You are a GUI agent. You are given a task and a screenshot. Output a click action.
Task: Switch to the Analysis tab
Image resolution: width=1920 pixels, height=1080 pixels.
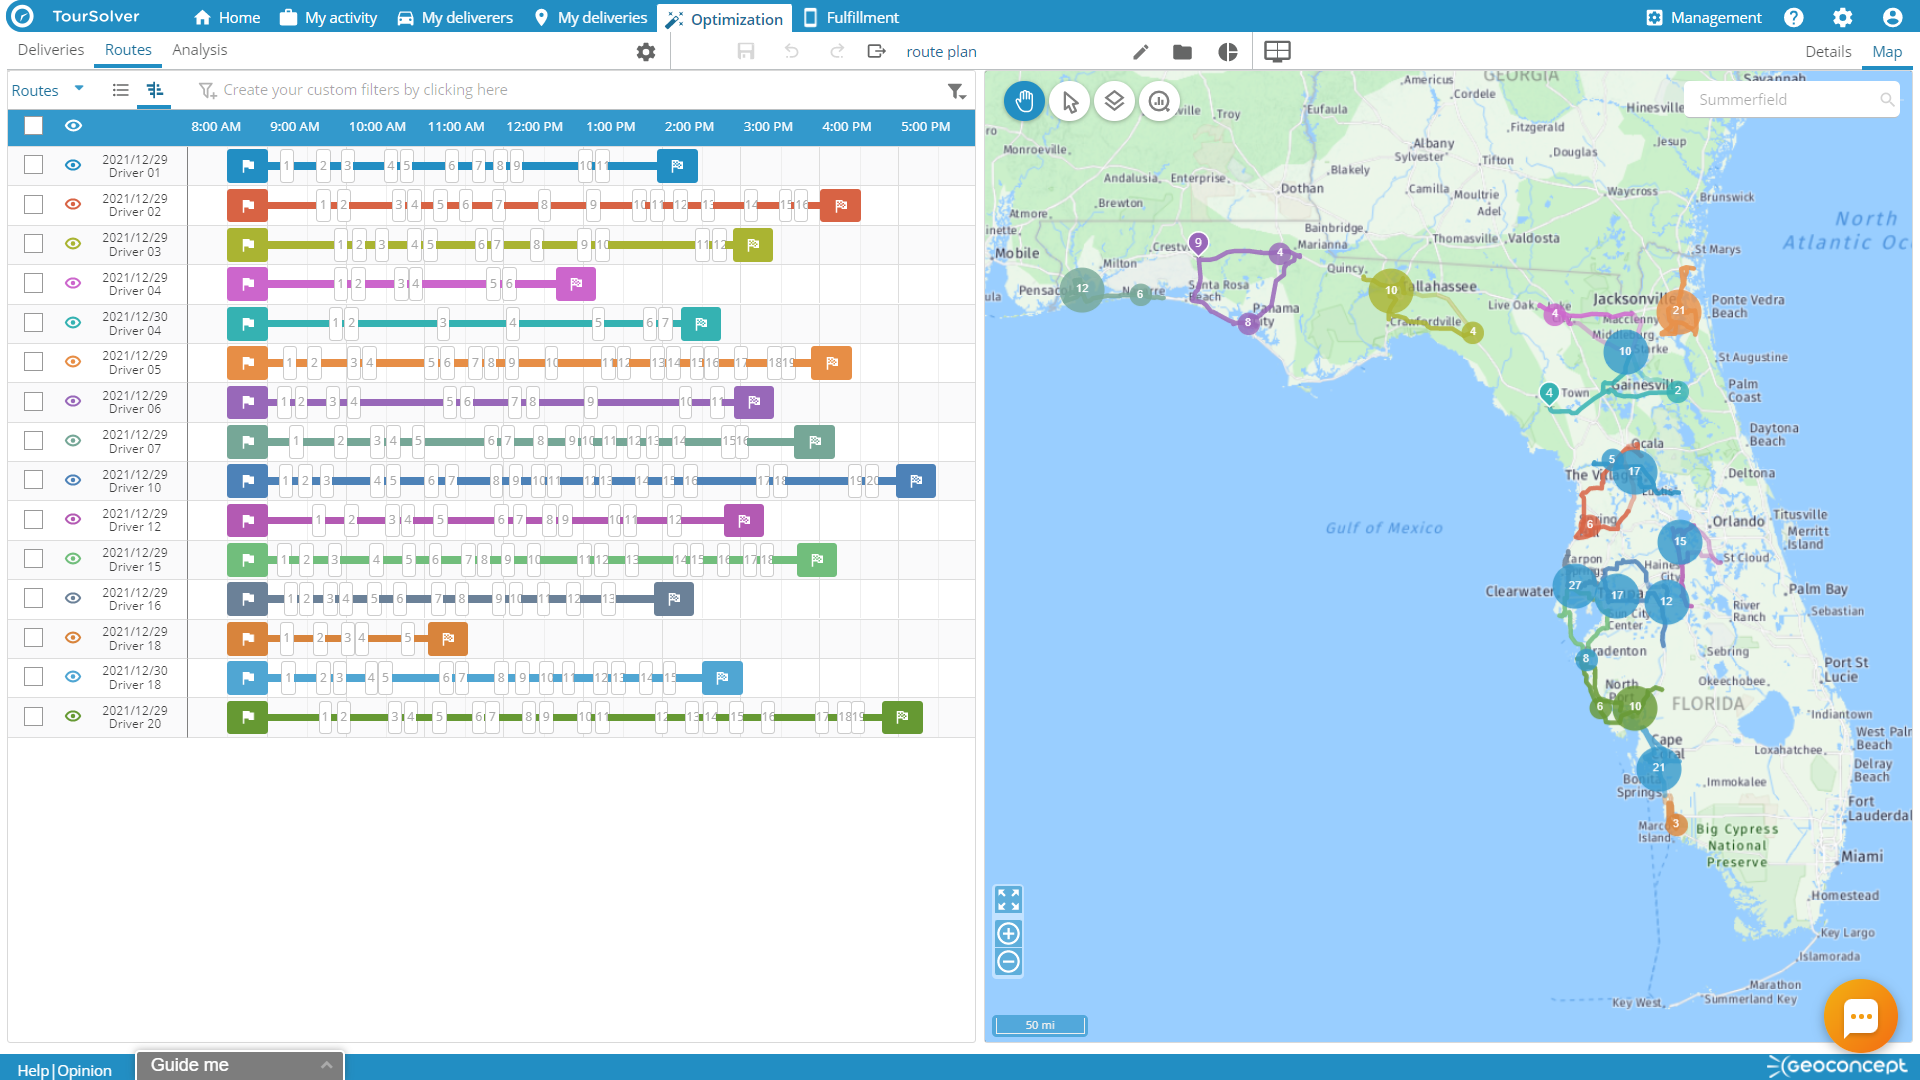(x=199, y=49)
